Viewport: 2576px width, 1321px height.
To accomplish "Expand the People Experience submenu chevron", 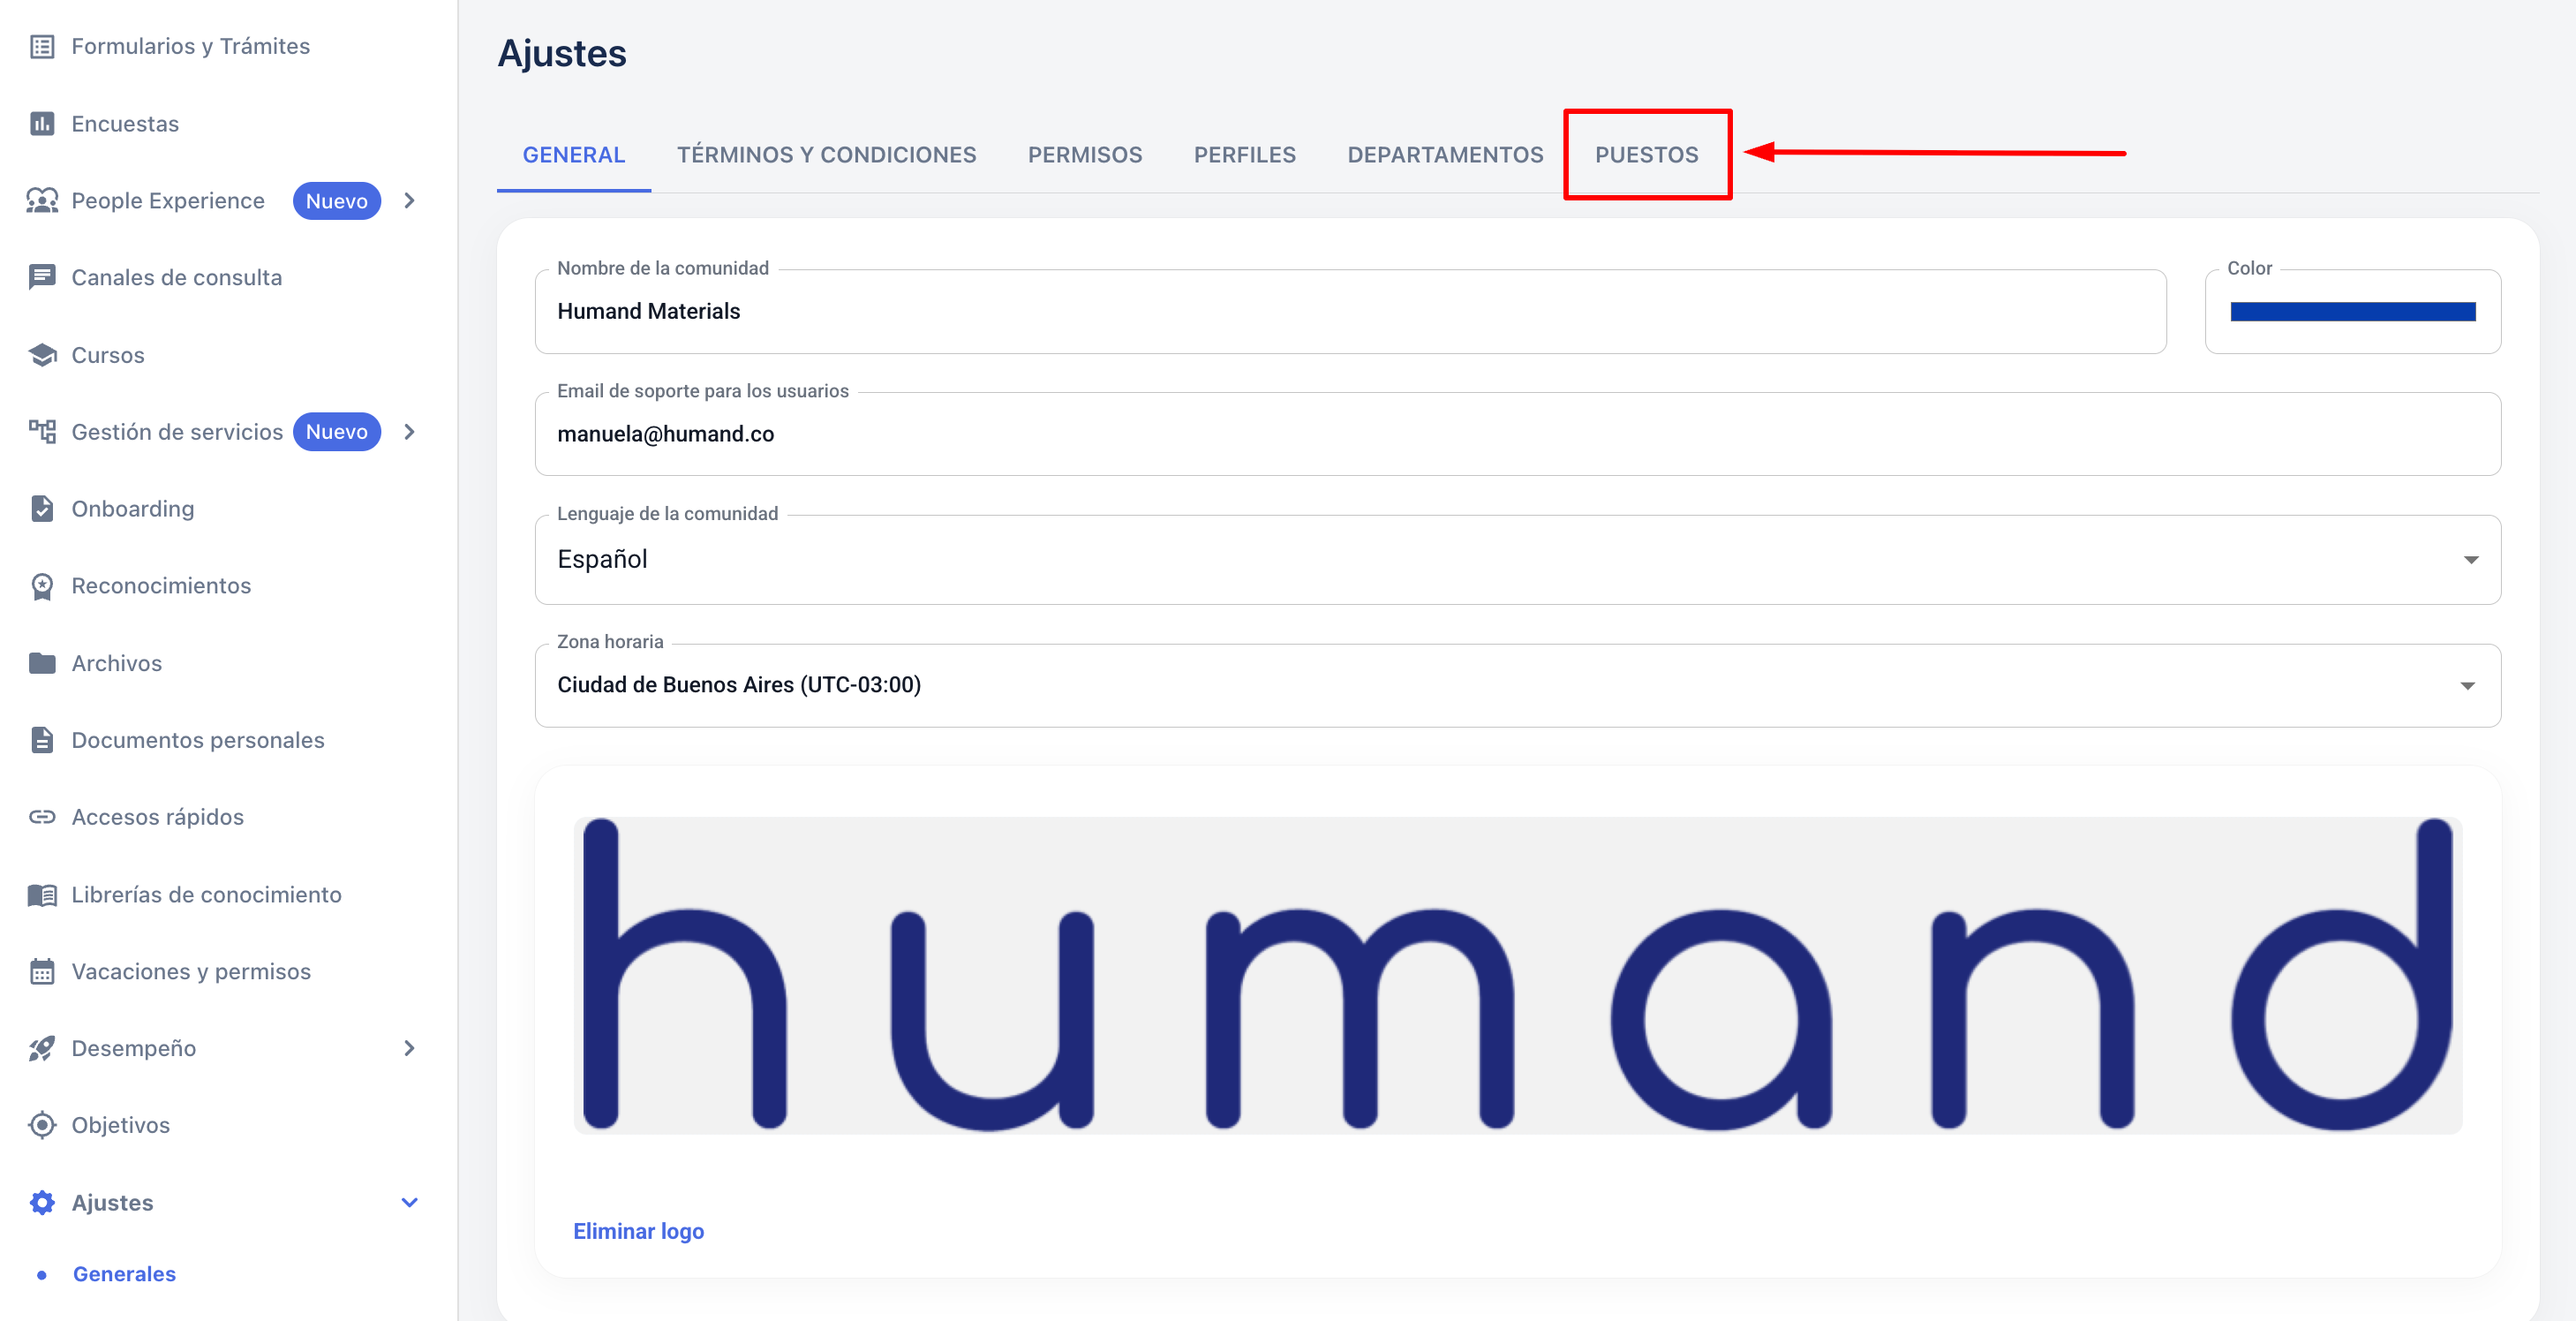I will pos(409,200).
